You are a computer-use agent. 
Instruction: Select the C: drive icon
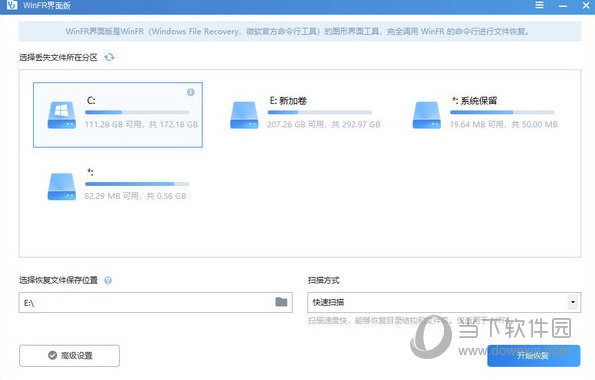pos(62,115)
